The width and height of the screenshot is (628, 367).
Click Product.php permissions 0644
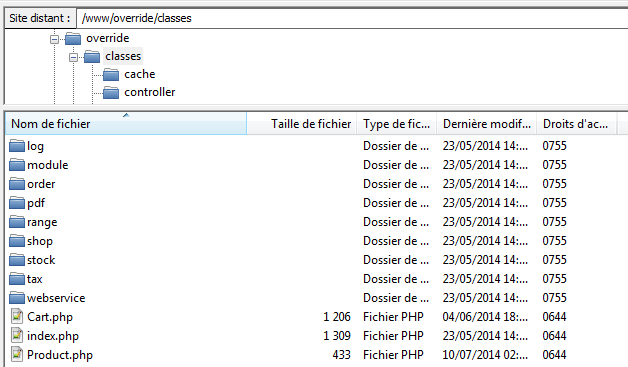(554, 355)
